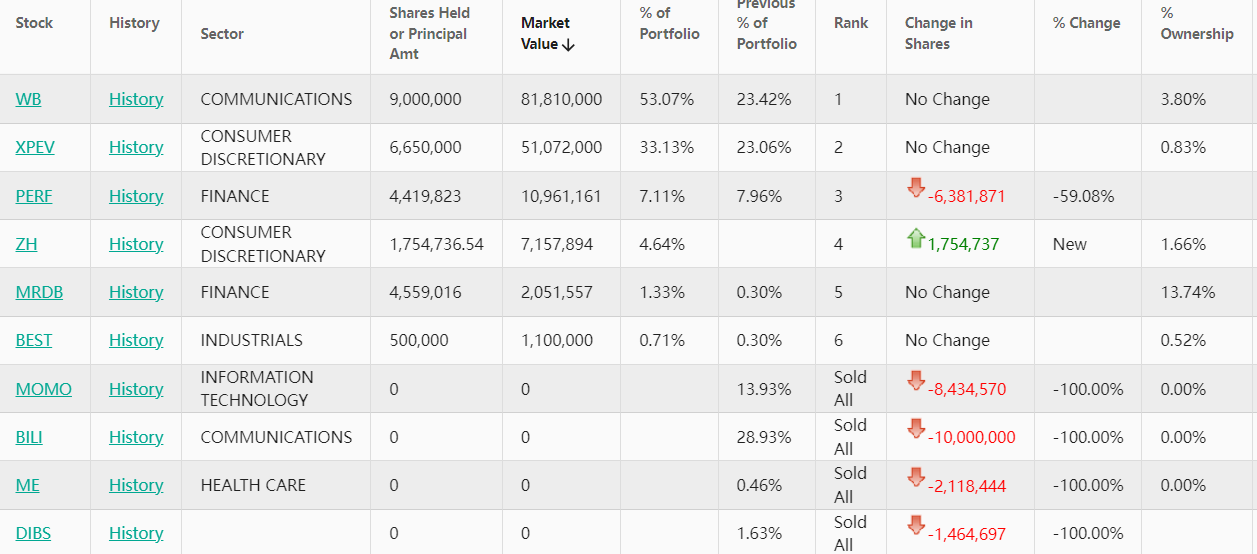The height and width of the screenshot is (554, 1257).
Task: Click the red down arrow in MOMO row
Action: (916, 381)
